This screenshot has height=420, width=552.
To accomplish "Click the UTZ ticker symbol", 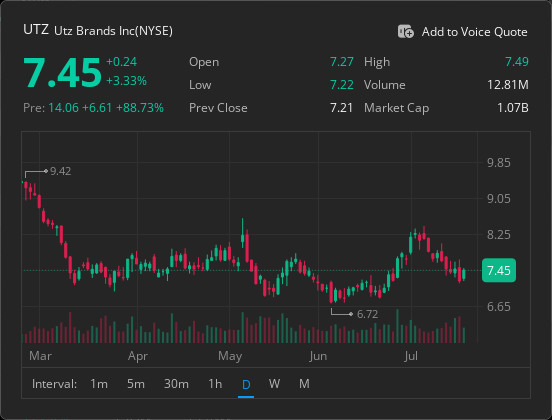I will [36, 30].
